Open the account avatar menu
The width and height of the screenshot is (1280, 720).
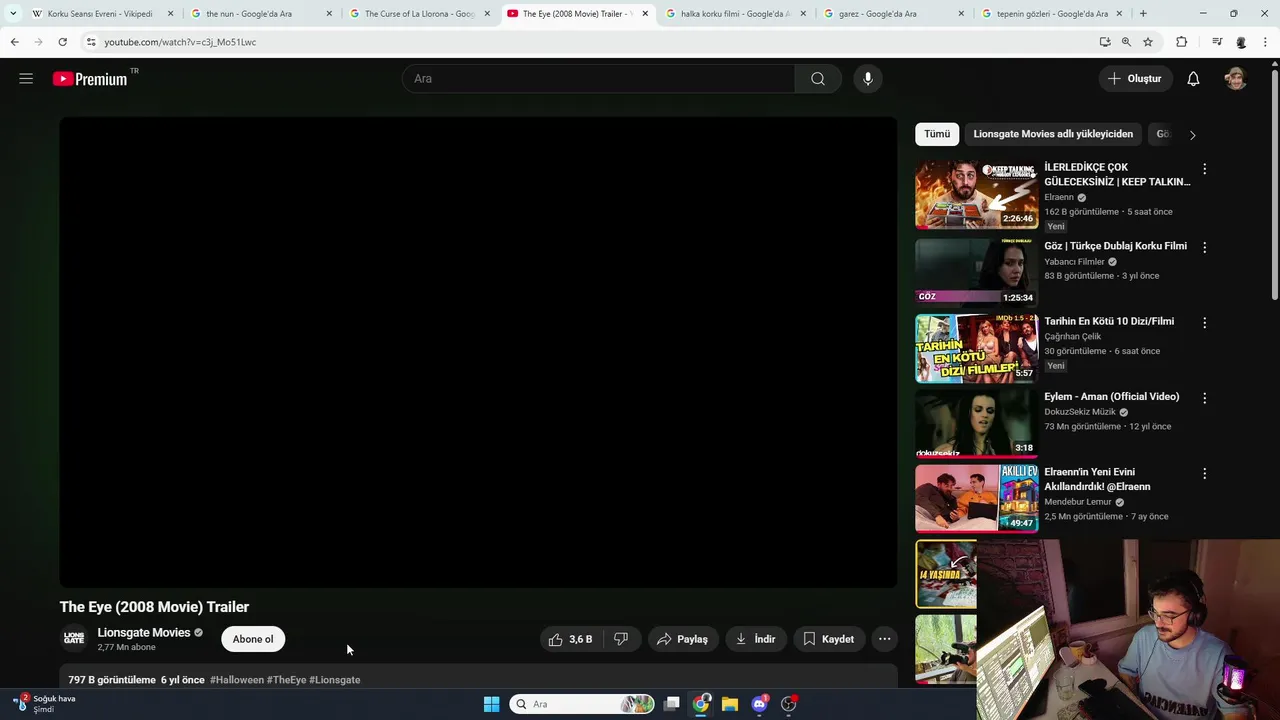click(x=1236, y=79)
